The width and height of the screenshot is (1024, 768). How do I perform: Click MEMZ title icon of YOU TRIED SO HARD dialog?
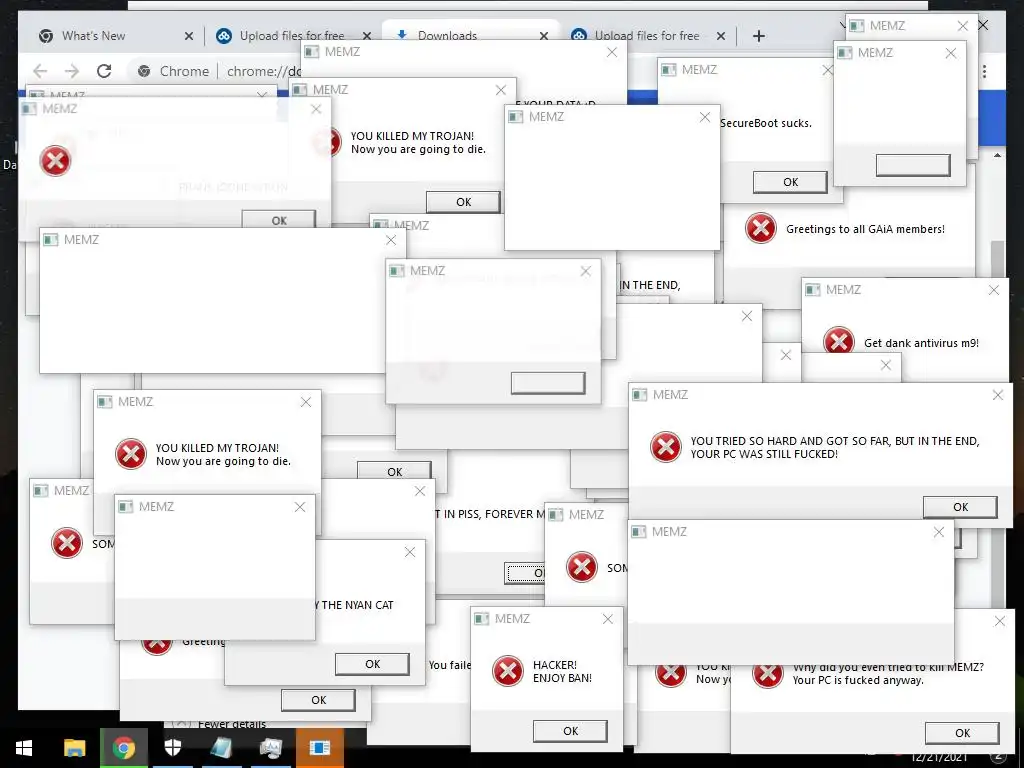[x=639, y=394]
